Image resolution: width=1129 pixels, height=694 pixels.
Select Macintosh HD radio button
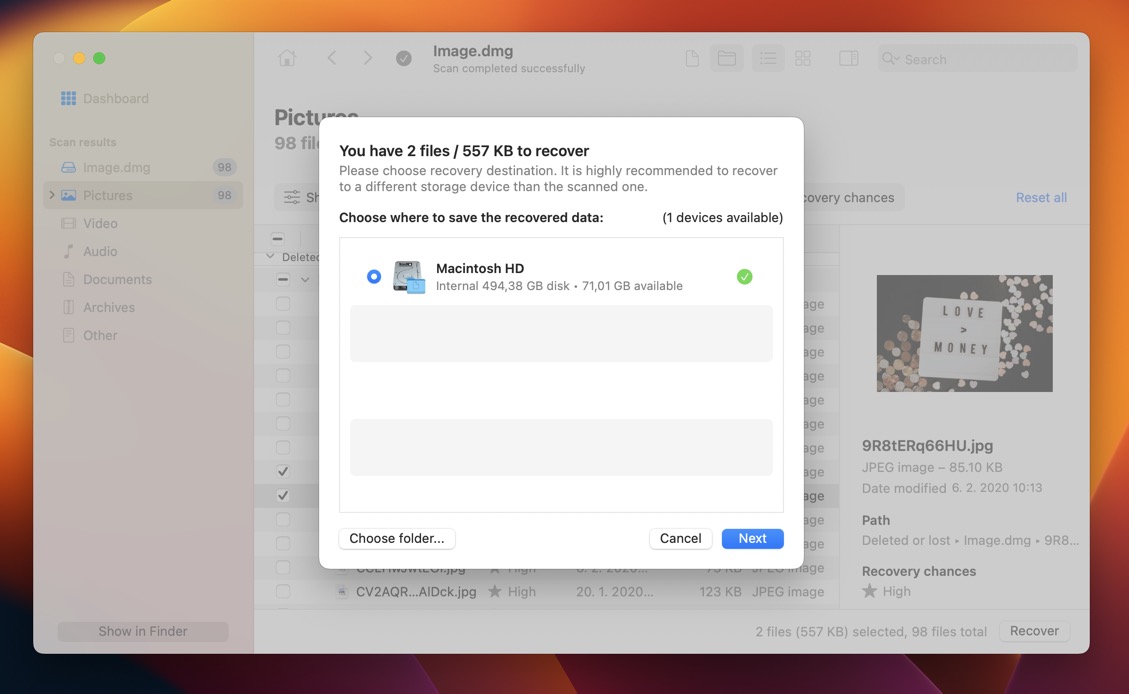pos(374,277)
